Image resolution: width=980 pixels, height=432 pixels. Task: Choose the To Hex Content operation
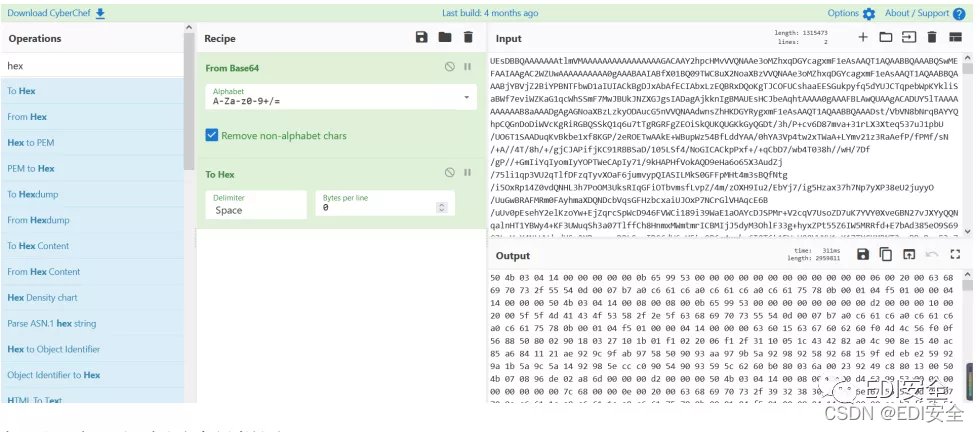[x=92, y=246]
